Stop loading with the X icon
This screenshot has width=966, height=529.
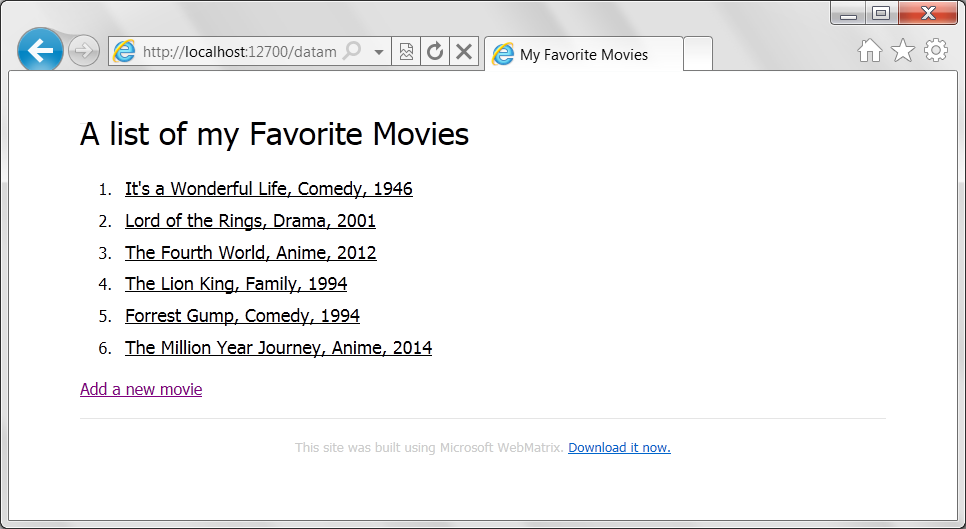(464, 51)
